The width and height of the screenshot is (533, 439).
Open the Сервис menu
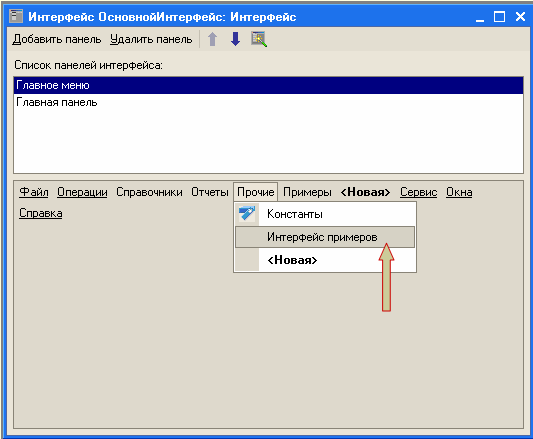[x=418, y=192]
